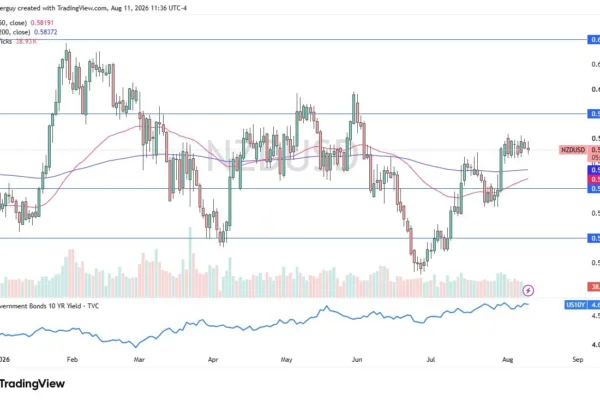The height and width of the screenshot is (400, 600).
Task: Select the NZDUSD price label tag
Action: click(x=572, y=150)
